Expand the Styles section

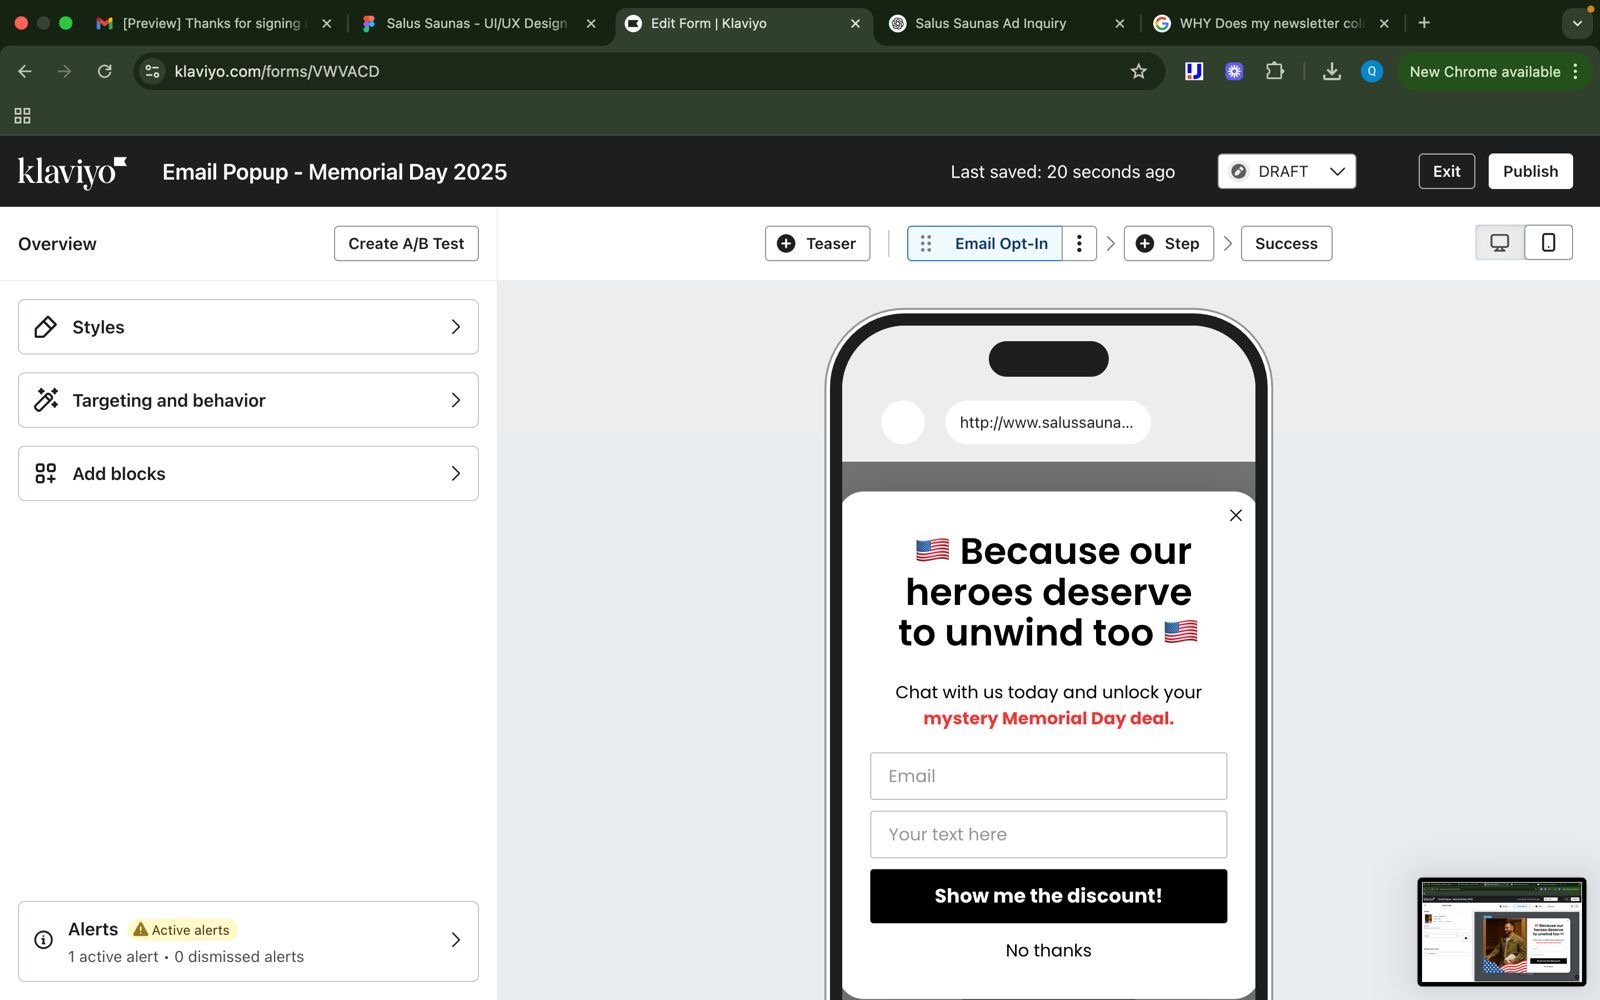248,327
